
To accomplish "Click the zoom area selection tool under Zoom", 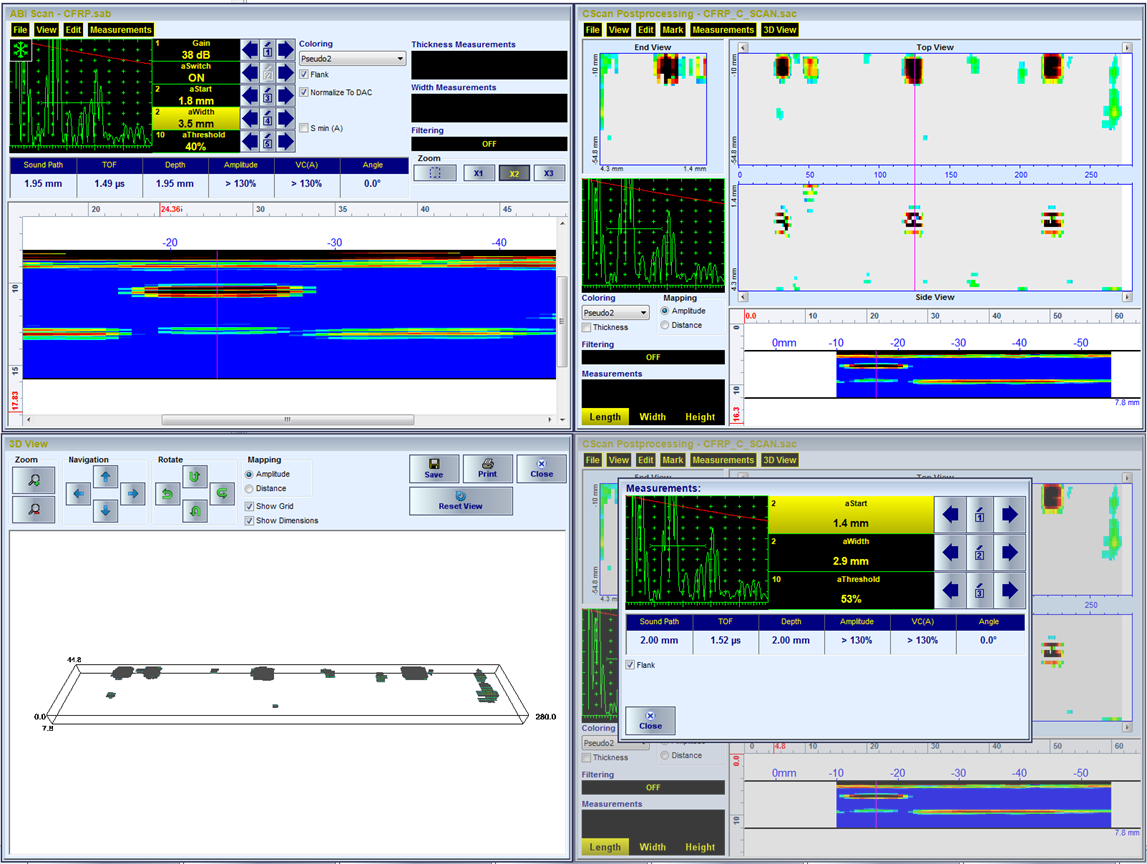I will (x=435, y=173).
